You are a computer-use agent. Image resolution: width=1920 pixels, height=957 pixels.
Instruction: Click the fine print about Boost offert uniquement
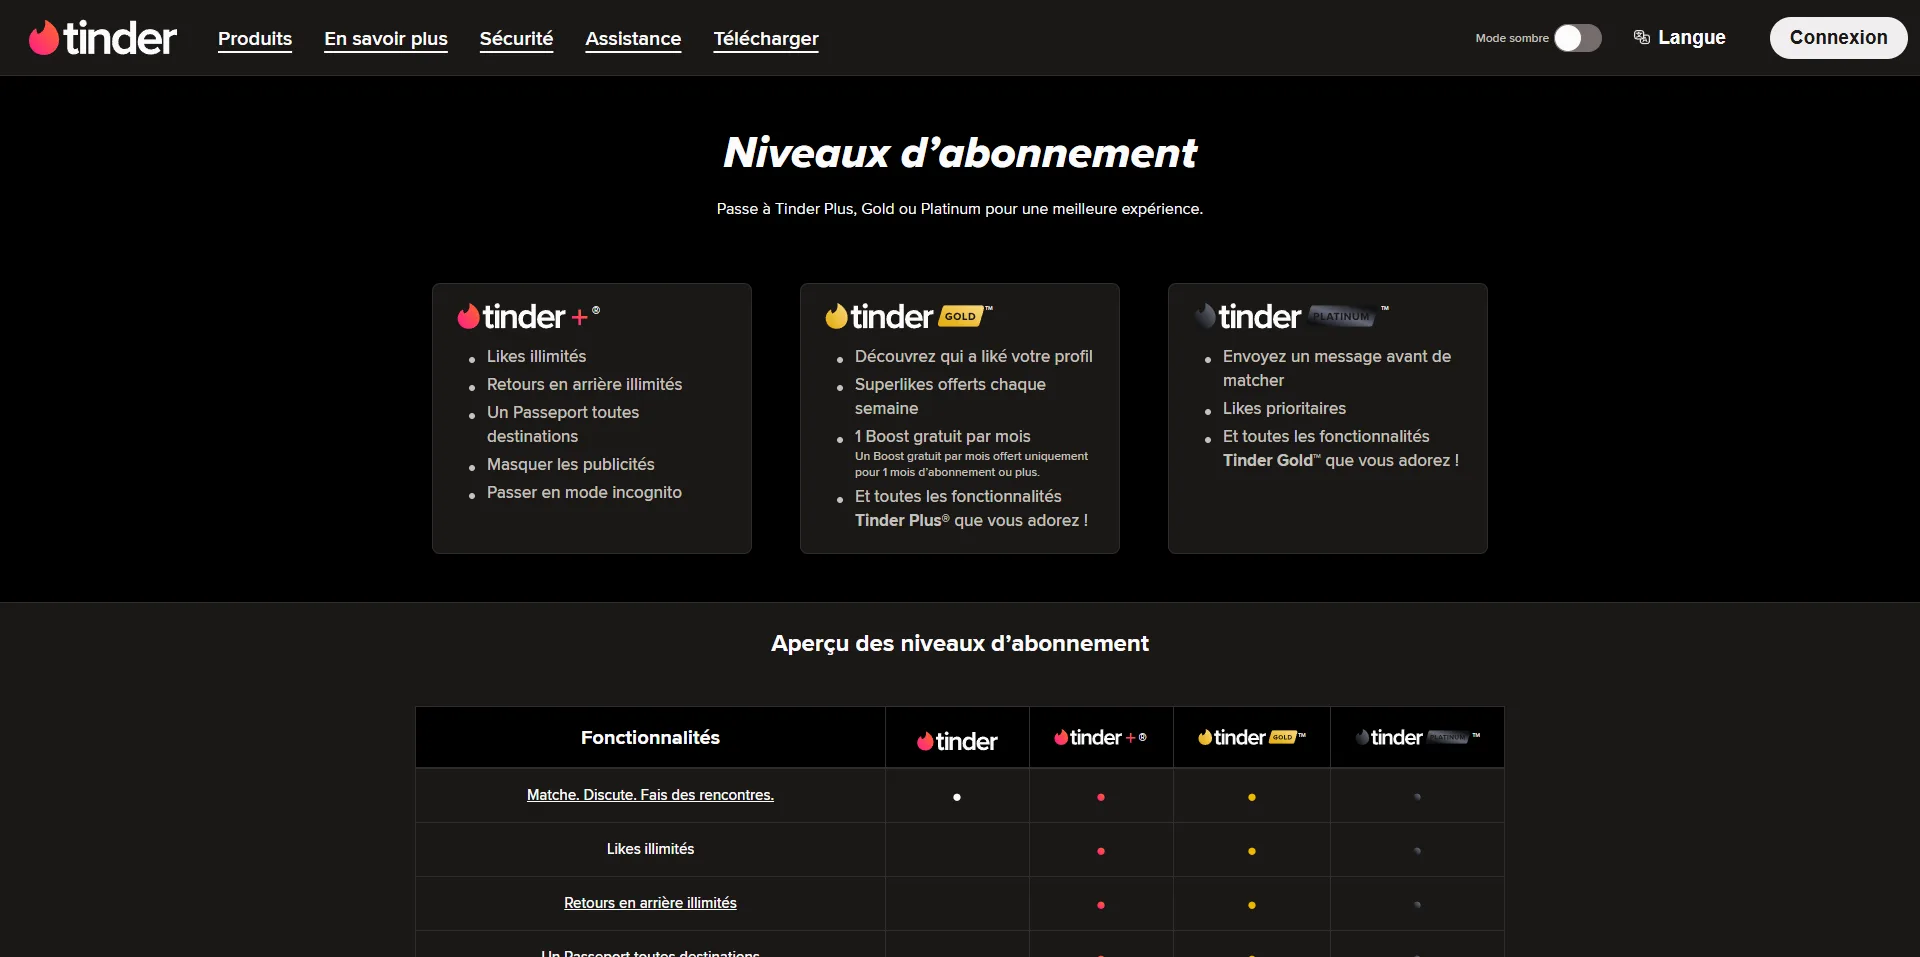[x=971, y=464]
